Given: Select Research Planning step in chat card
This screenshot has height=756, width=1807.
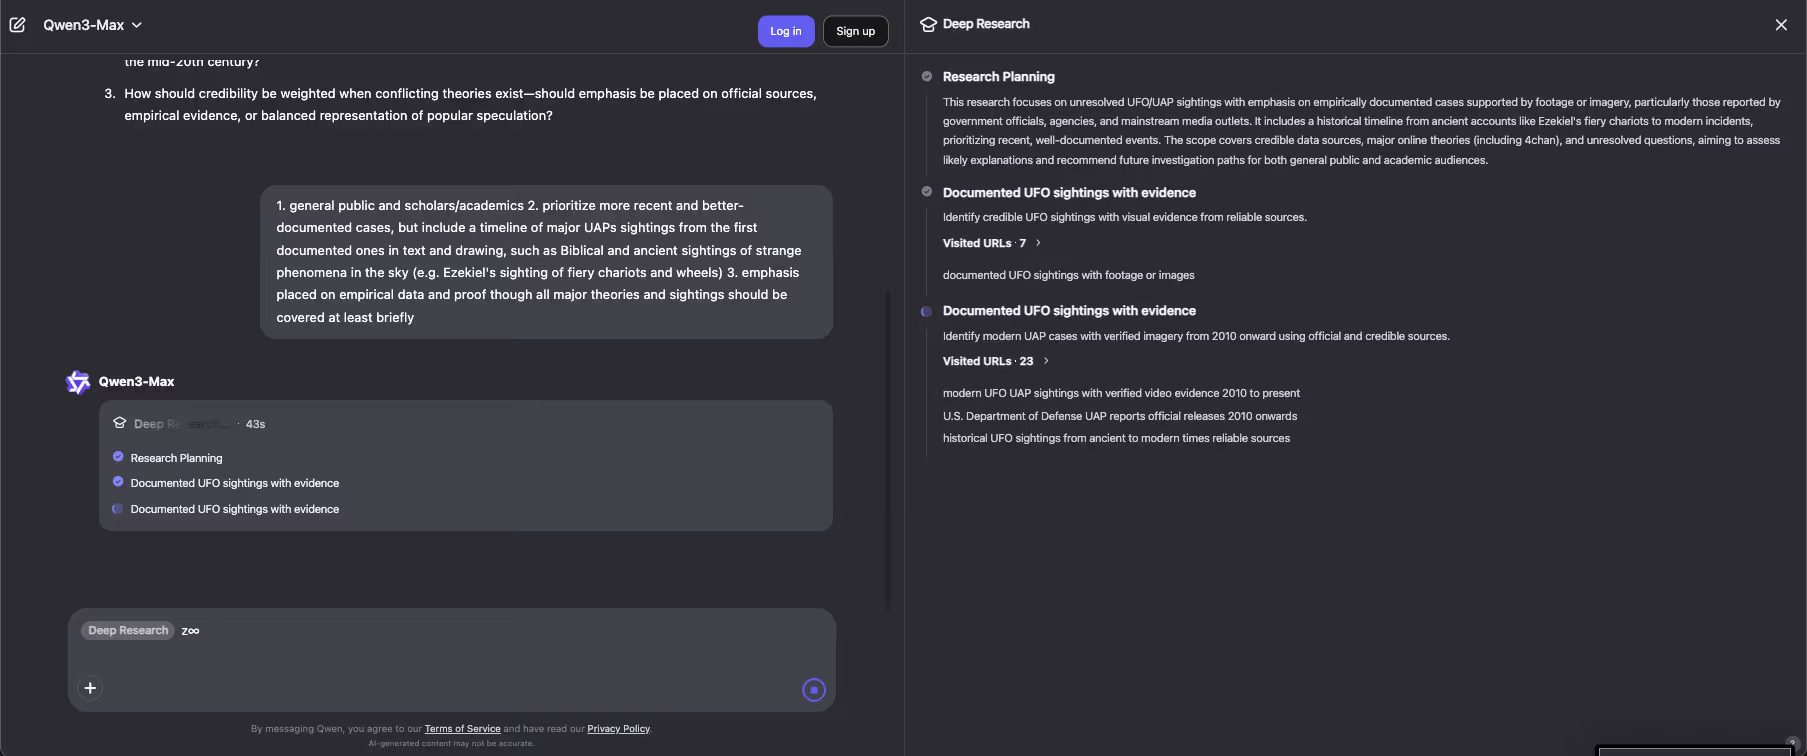Looking at the screenshot, I should tap(176, 458).
